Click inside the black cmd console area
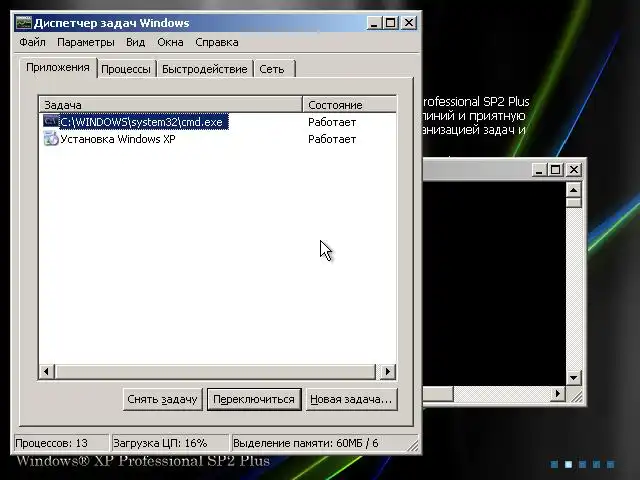The width and height of the screenshot is (640, 480). coord(494,284)
